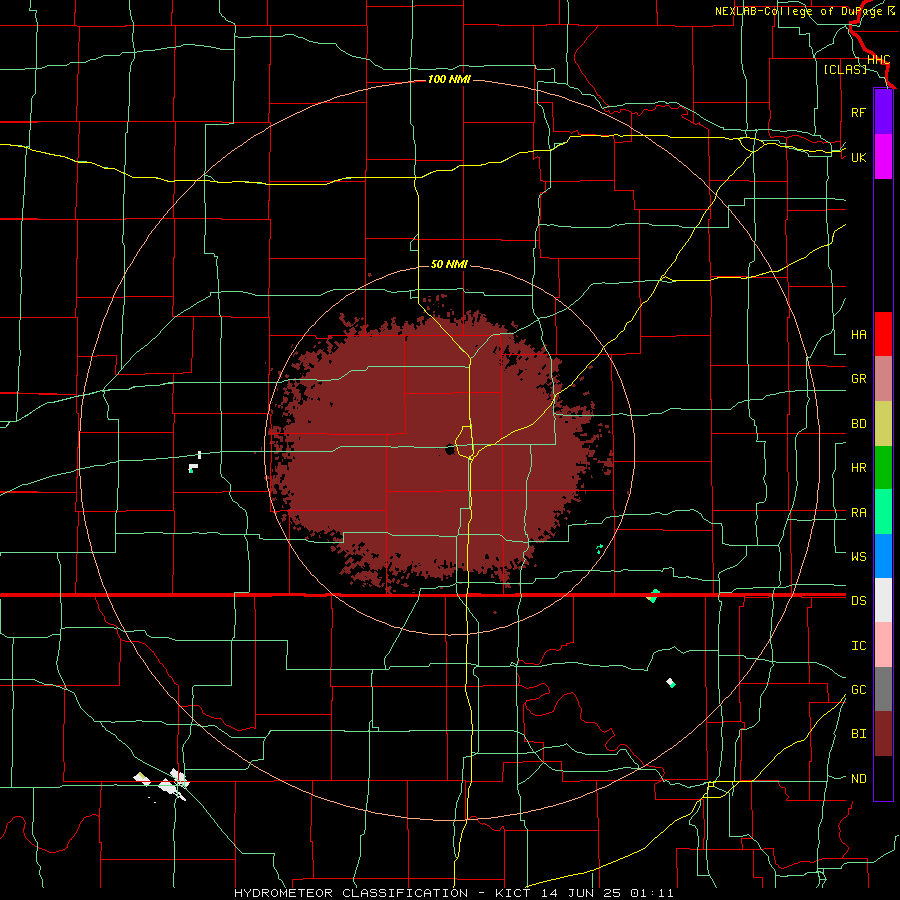The height and width of the screenshot is (900, 900).
Task: Click the GR legend label
Action: point(858,379)
